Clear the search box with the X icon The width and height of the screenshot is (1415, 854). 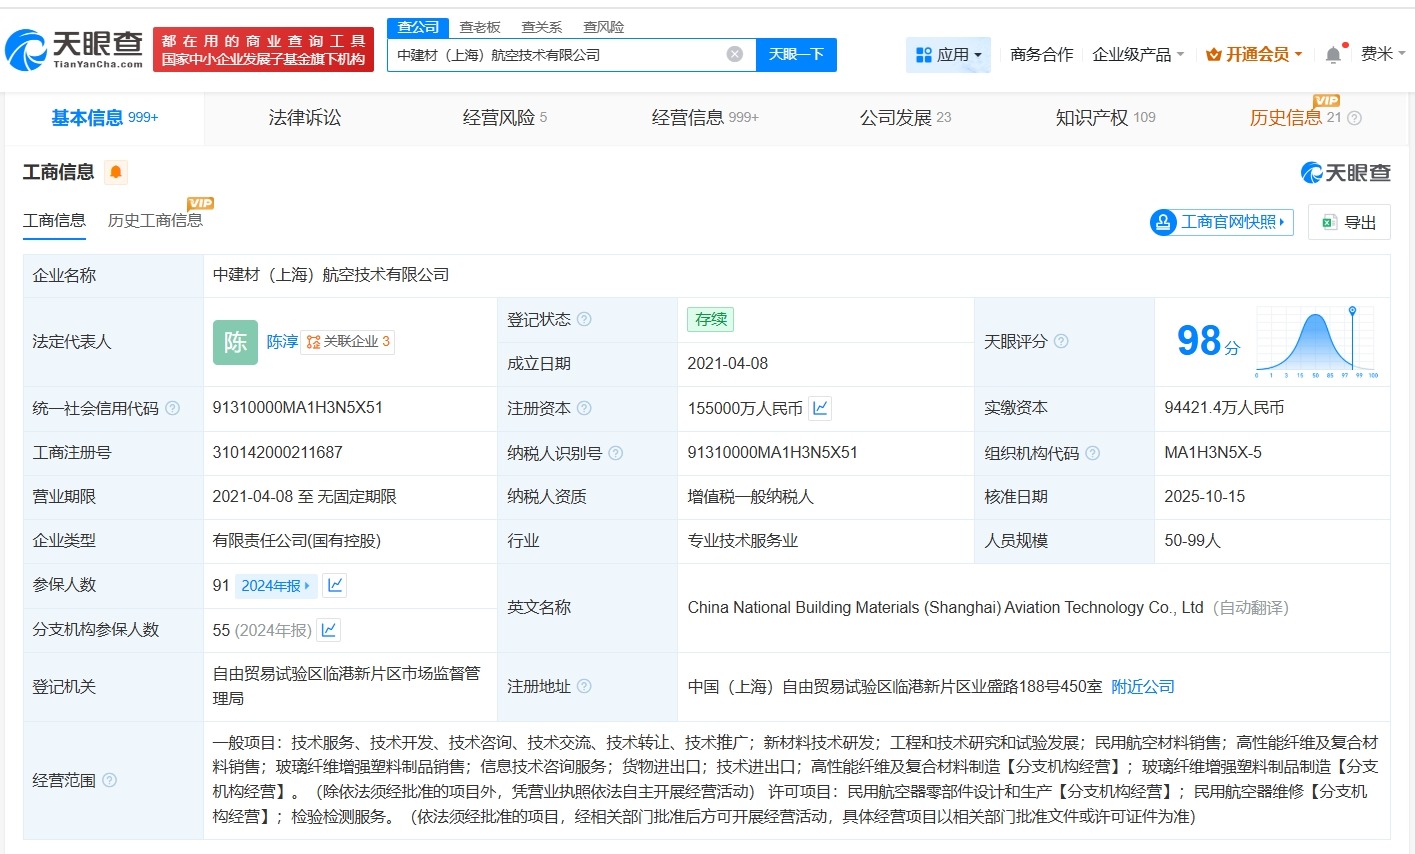pos(735,56)
